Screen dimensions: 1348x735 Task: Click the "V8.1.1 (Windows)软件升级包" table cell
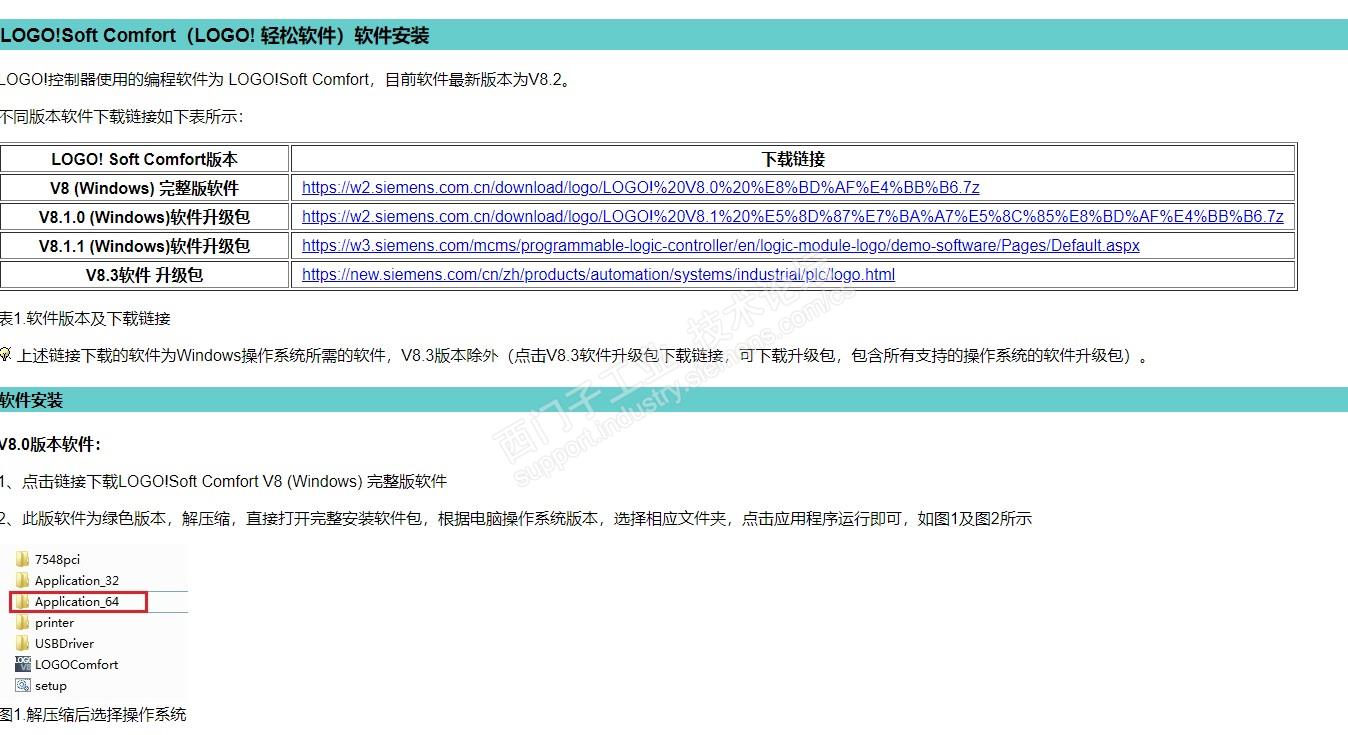145,246
